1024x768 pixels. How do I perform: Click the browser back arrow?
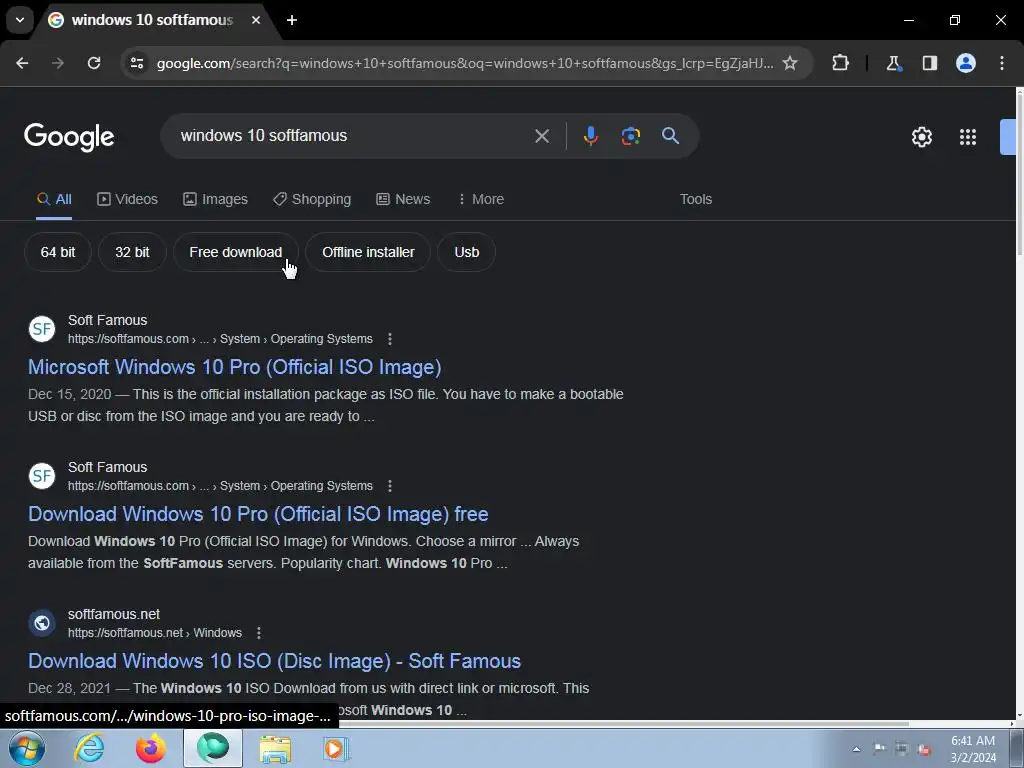tap(22, 63)
